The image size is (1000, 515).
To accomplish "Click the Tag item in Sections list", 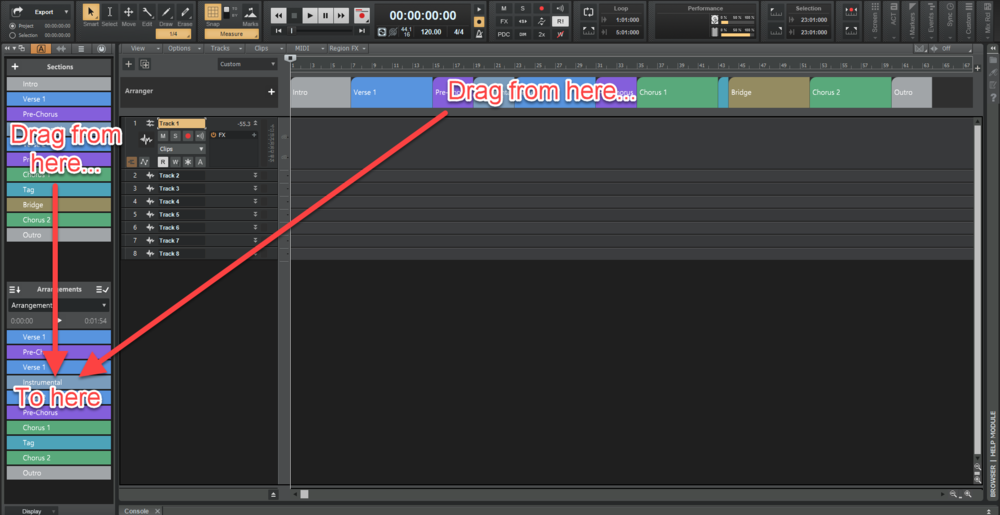I will 58,189.
